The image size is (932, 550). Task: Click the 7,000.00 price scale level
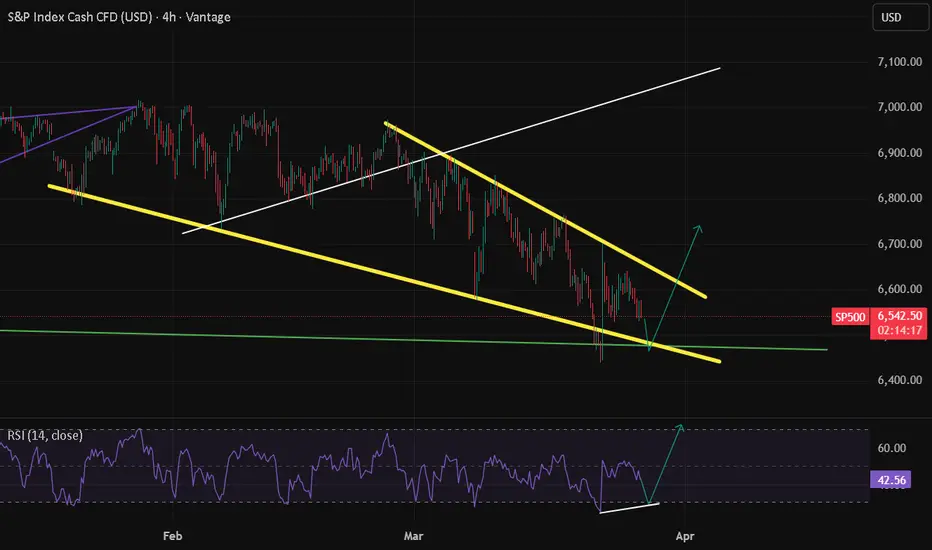tap(899, 107)
